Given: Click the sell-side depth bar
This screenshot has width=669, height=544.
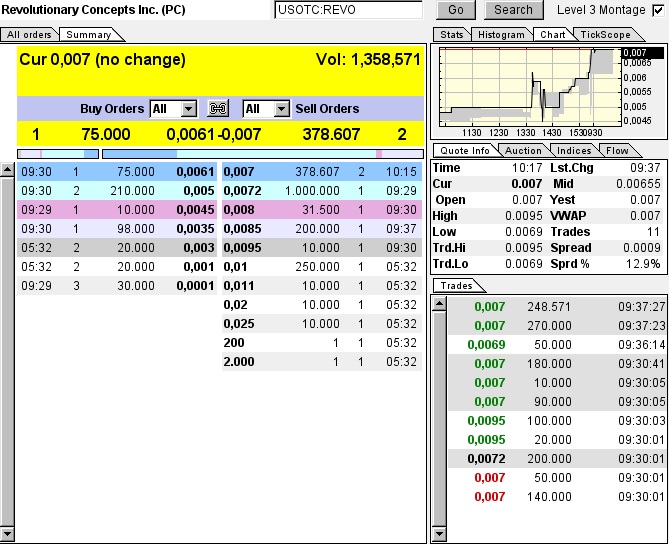Looking at the screenshot, I should pos(263,154).
